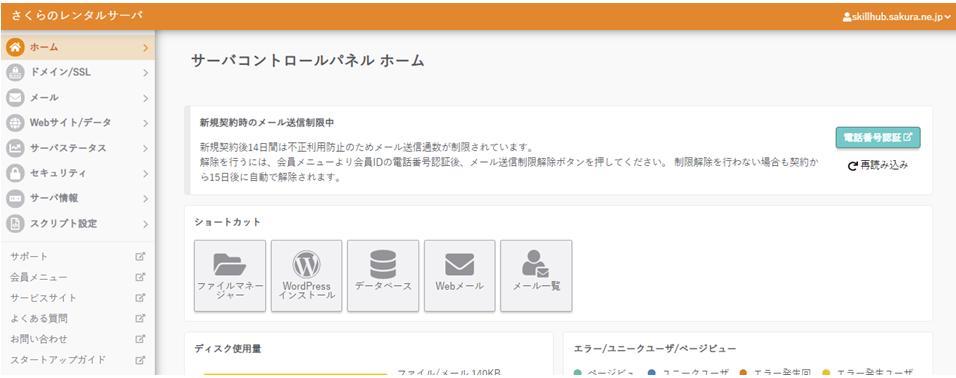
Task: Select サーバ情報 in the sidebar menu
Action: pos(77,198)
